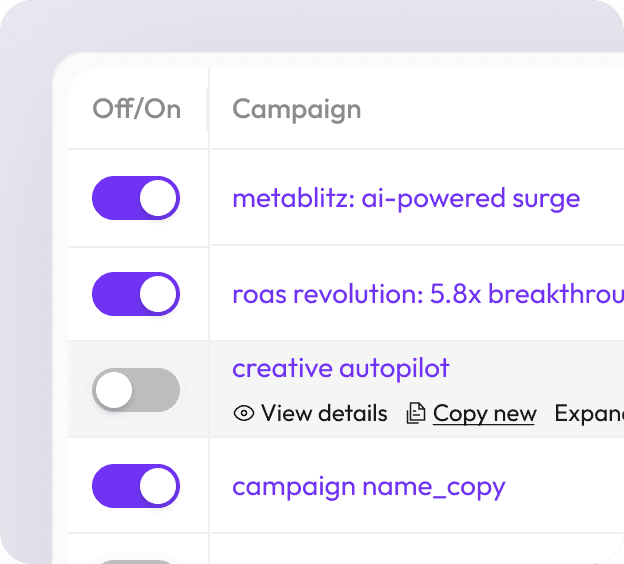Image resolution: width=624 pixels, height=564 pixels.
Task: Click the empty campaign cell below campaign name_copy
Action: coord(417,549)
